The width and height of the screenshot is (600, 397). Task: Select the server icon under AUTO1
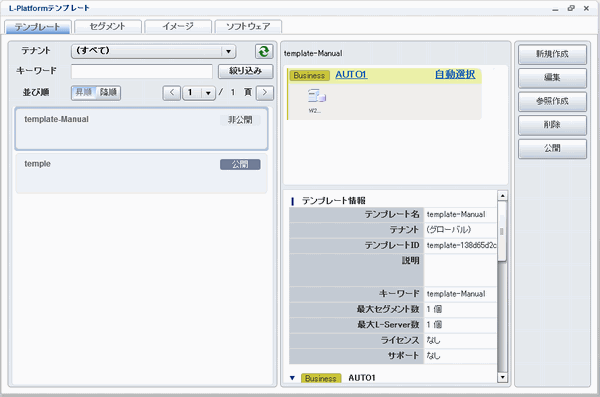[316, 96]
